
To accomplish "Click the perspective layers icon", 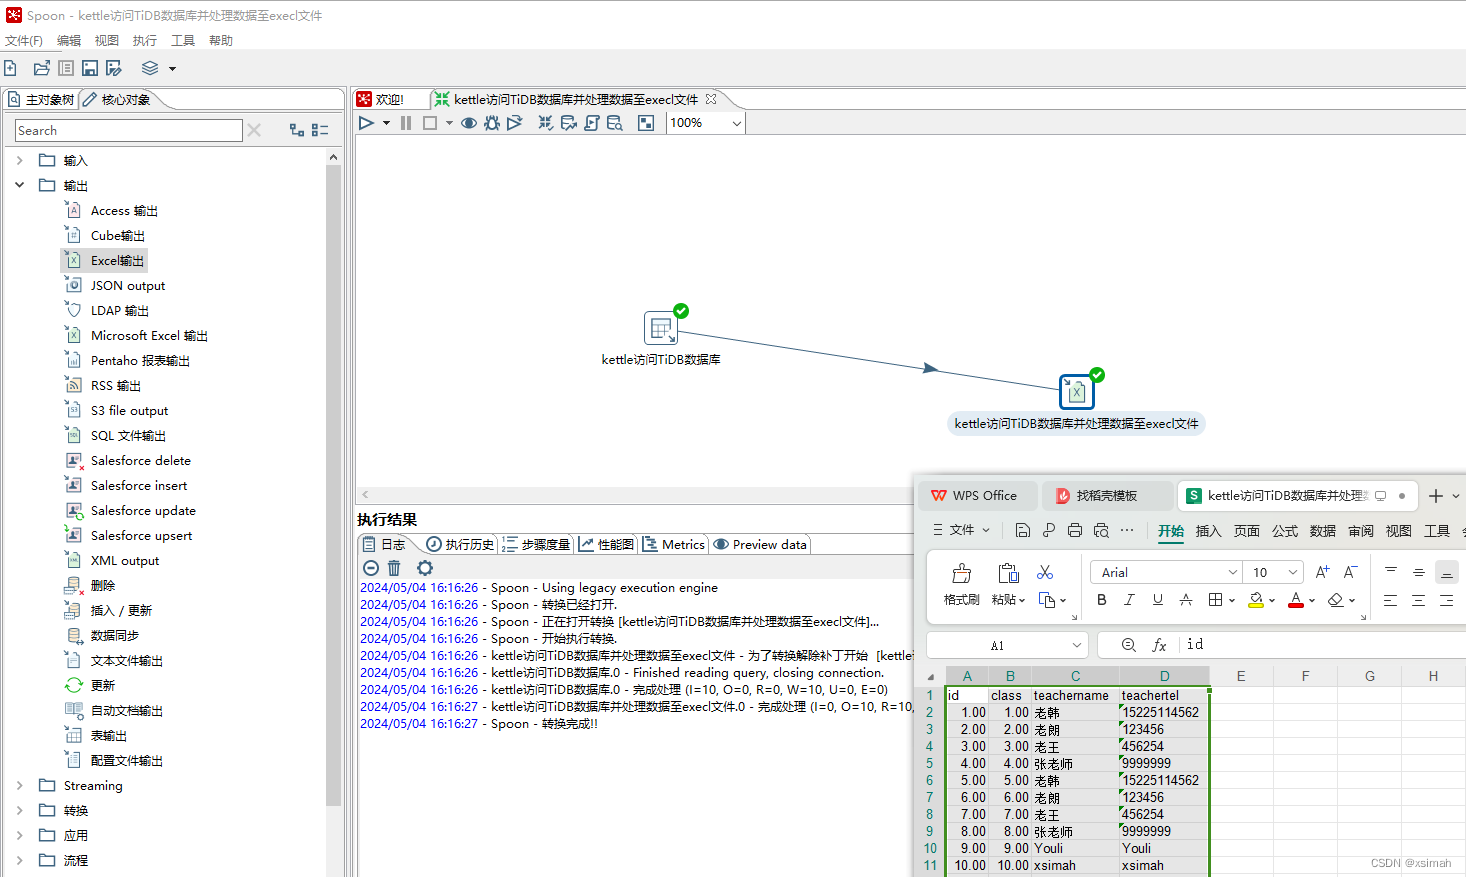I will pyautogui.click(x=150, y=68).
